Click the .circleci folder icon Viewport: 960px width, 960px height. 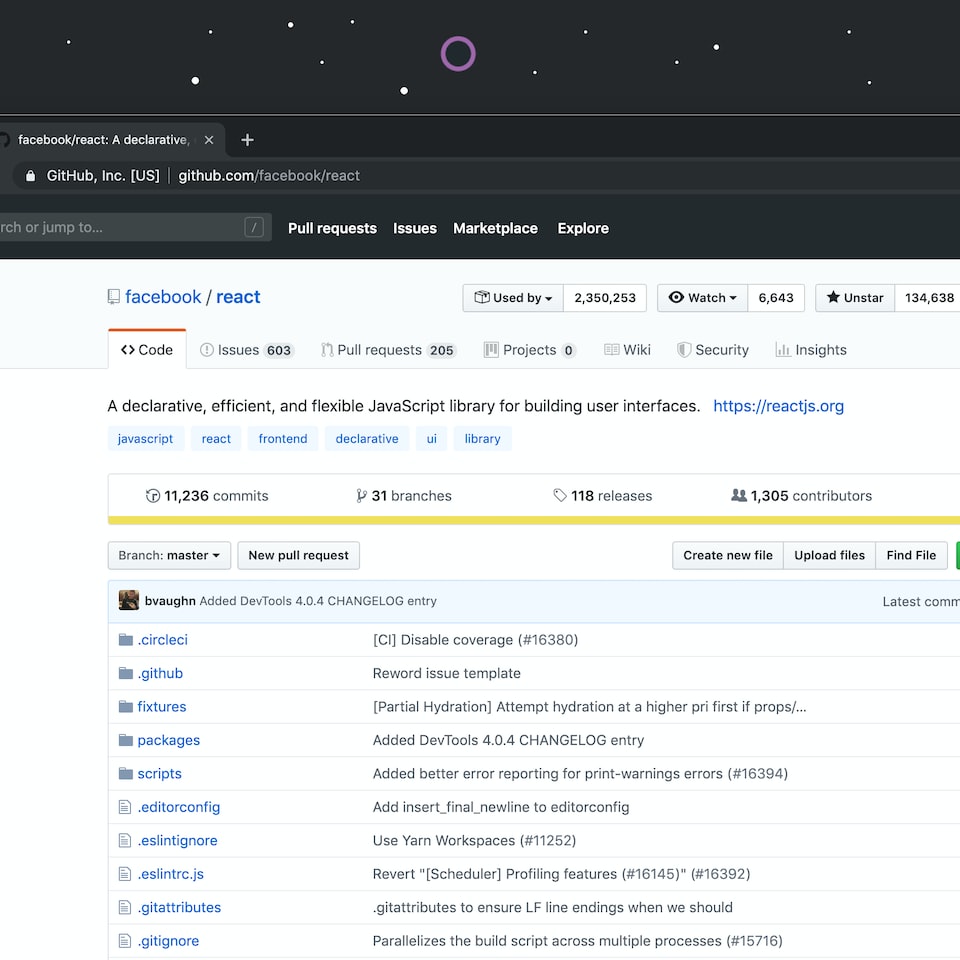[125, 640]
